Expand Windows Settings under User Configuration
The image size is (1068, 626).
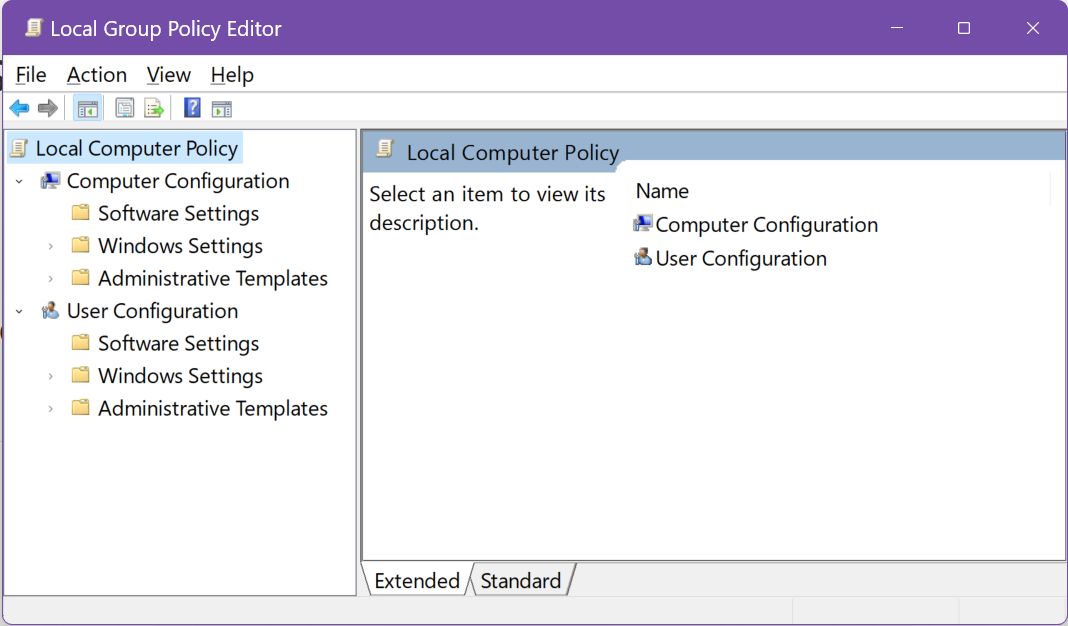(50, 376)
